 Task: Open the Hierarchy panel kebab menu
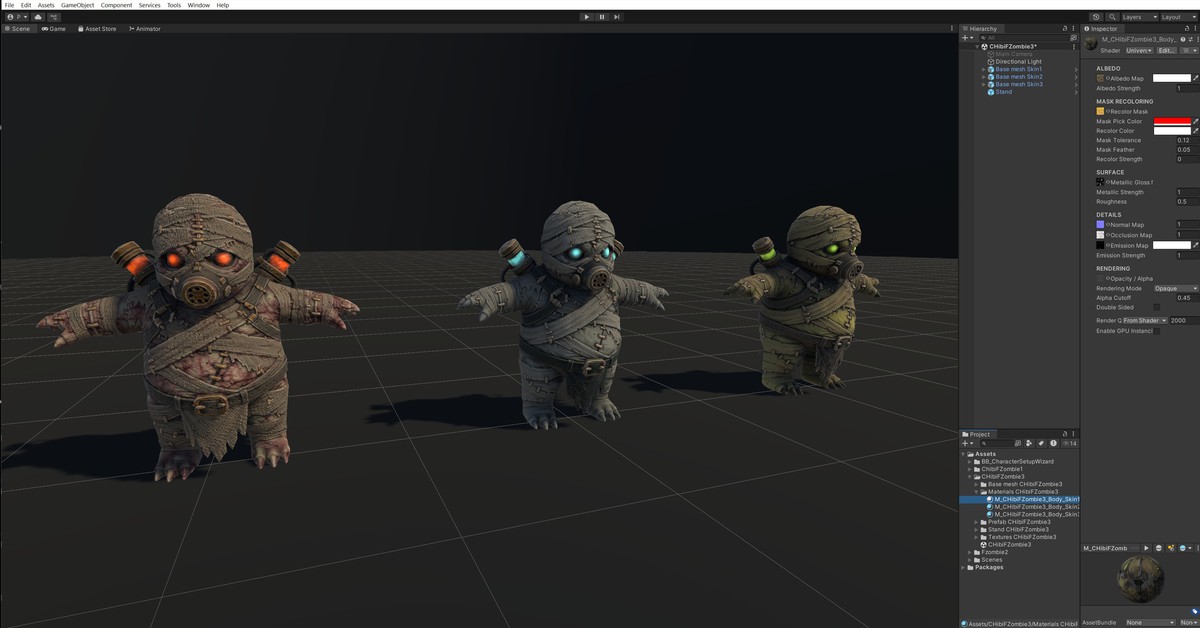tap(1073, 29)
